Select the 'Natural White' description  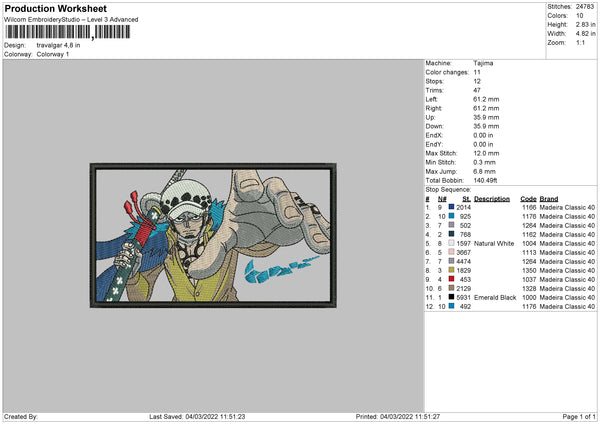[x=494, y=243]
